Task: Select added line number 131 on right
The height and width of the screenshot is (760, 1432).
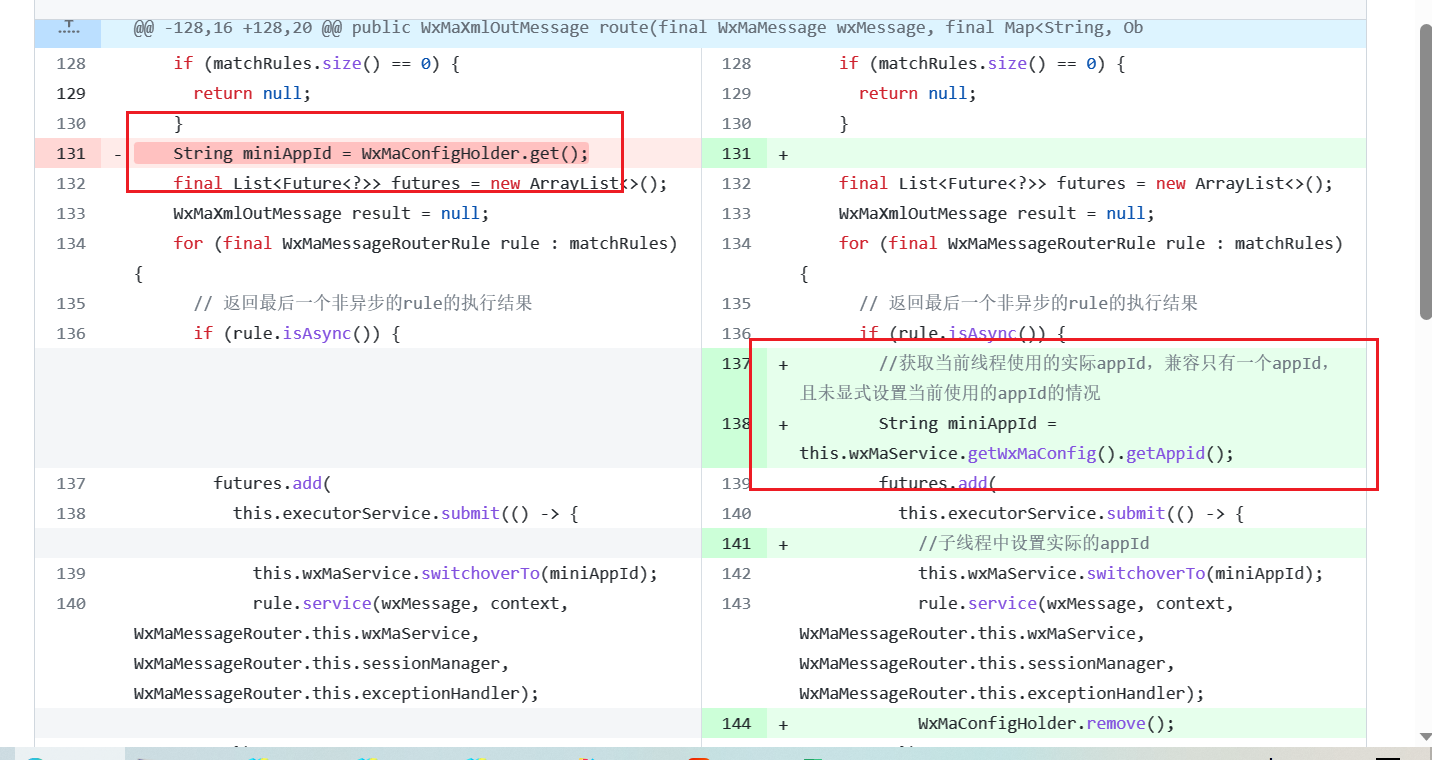Action: [735, 153]
